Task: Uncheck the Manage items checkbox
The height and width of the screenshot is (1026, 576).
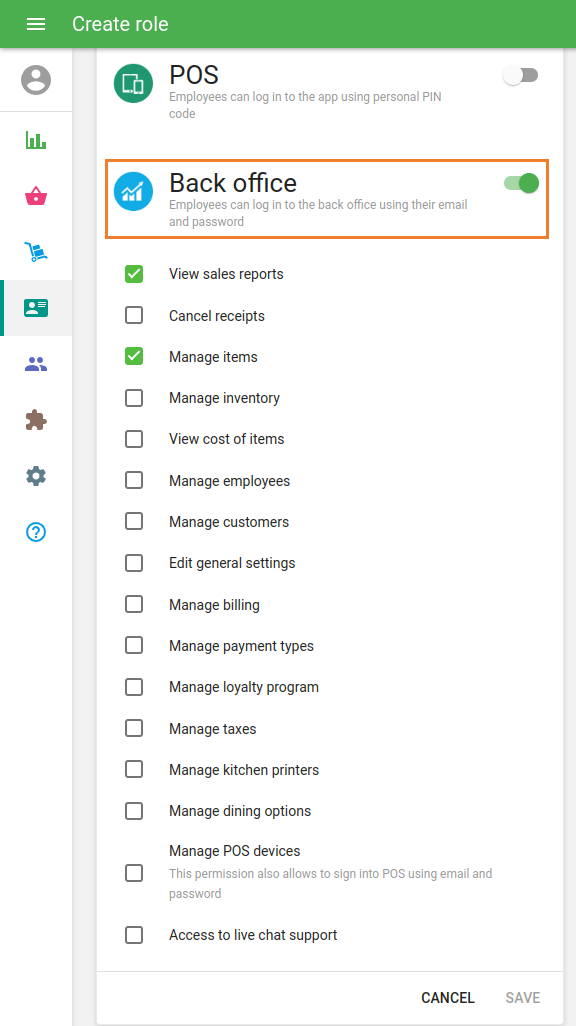Action: 134,357
